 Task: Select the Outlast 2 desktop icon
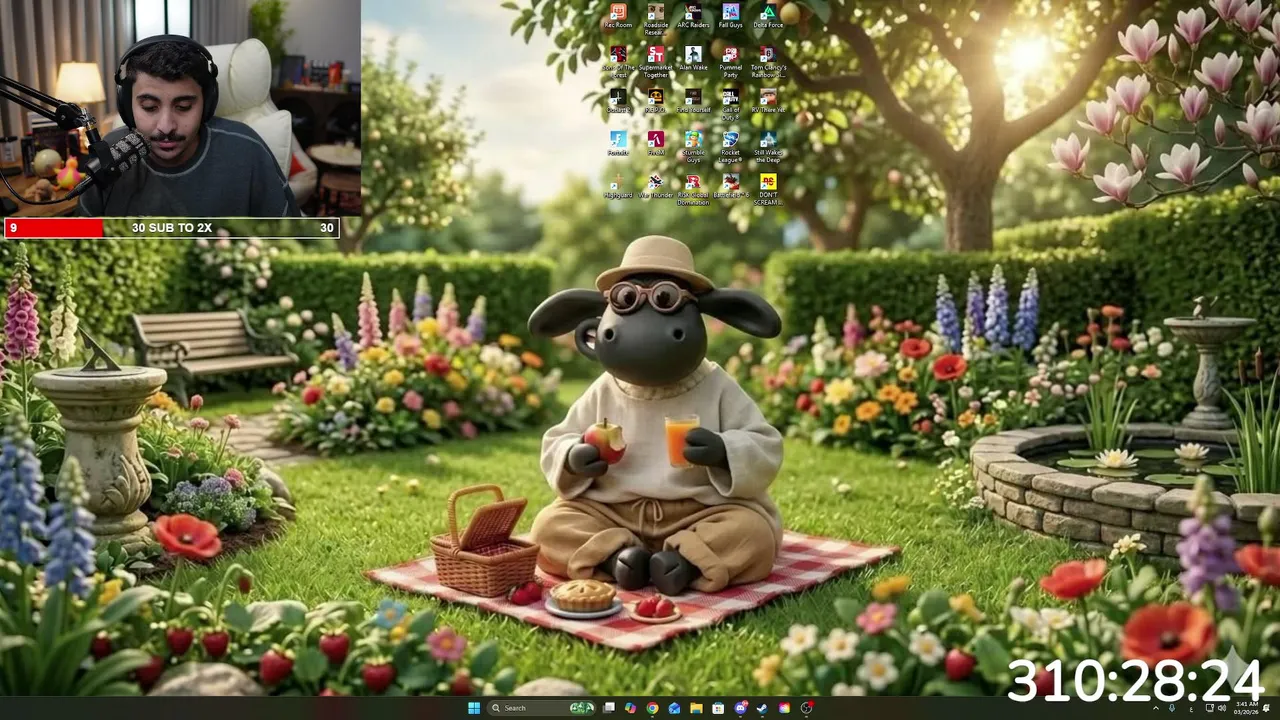click(618, 100)
